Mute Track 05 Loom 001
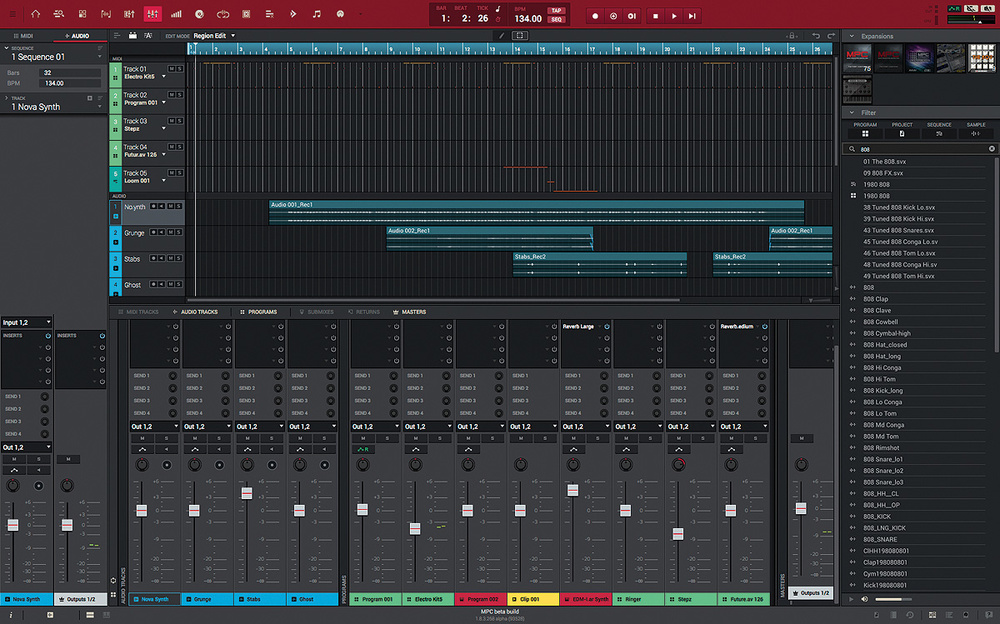The image size is (1000, 624). [171, 173]
